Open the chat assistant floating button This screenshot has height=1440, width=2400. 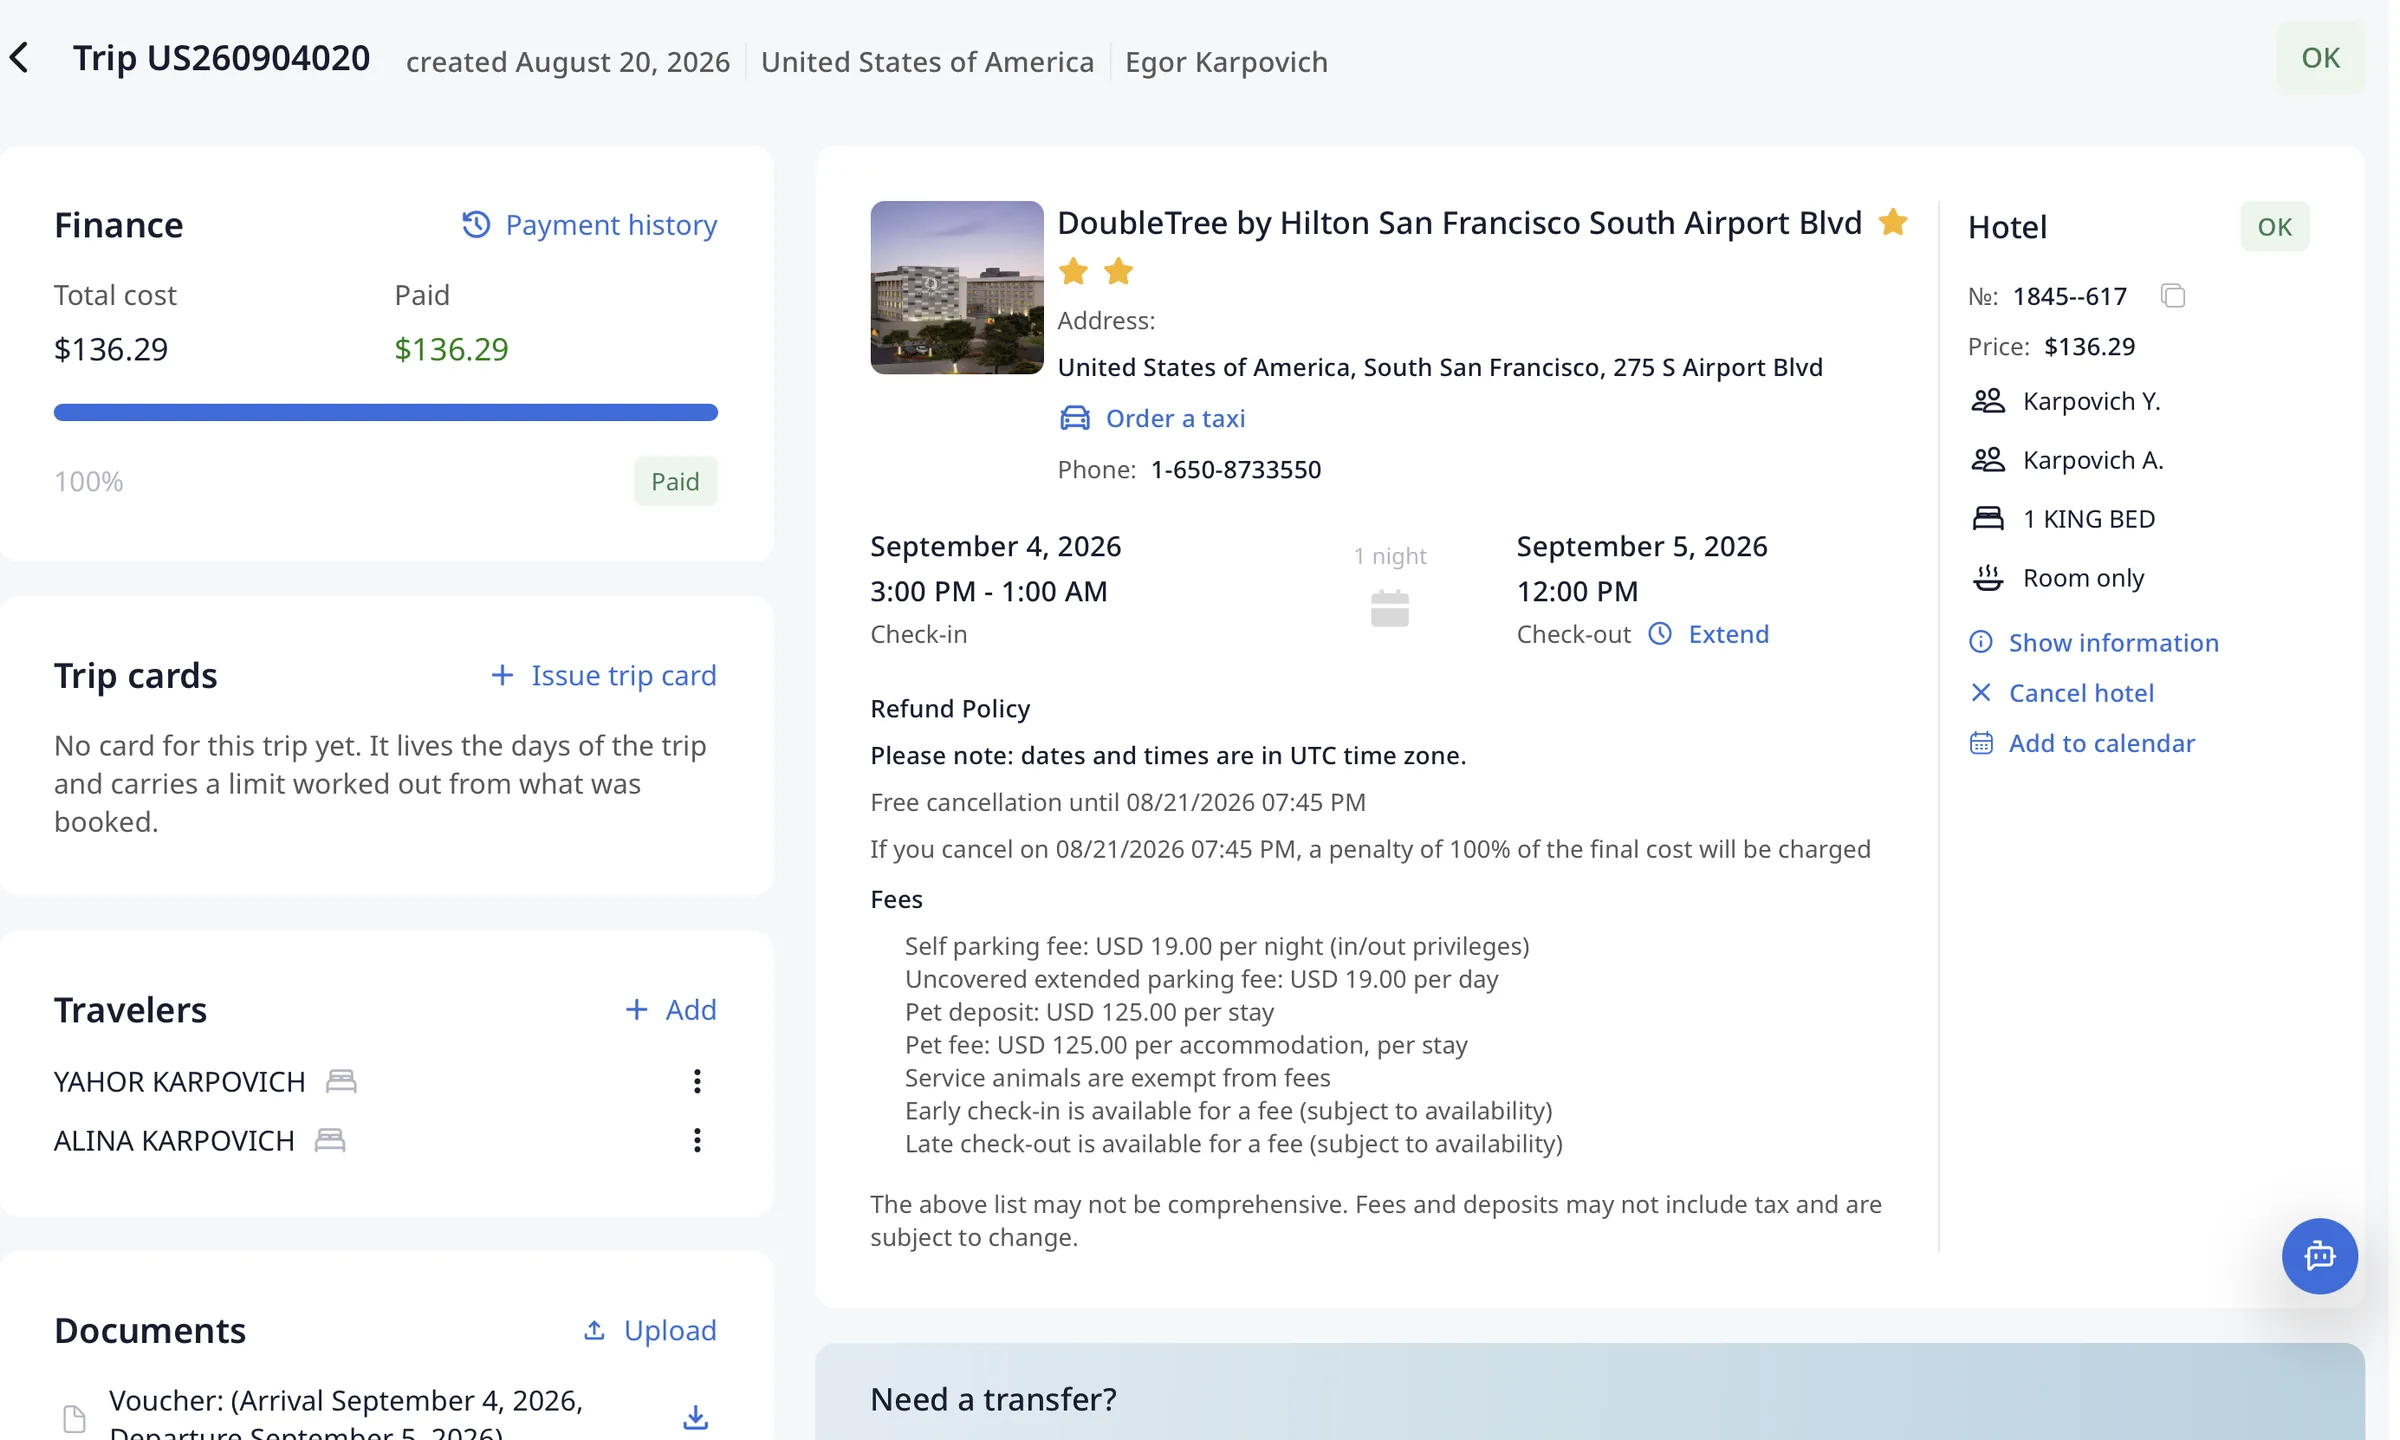(x=2319, y=1256)
